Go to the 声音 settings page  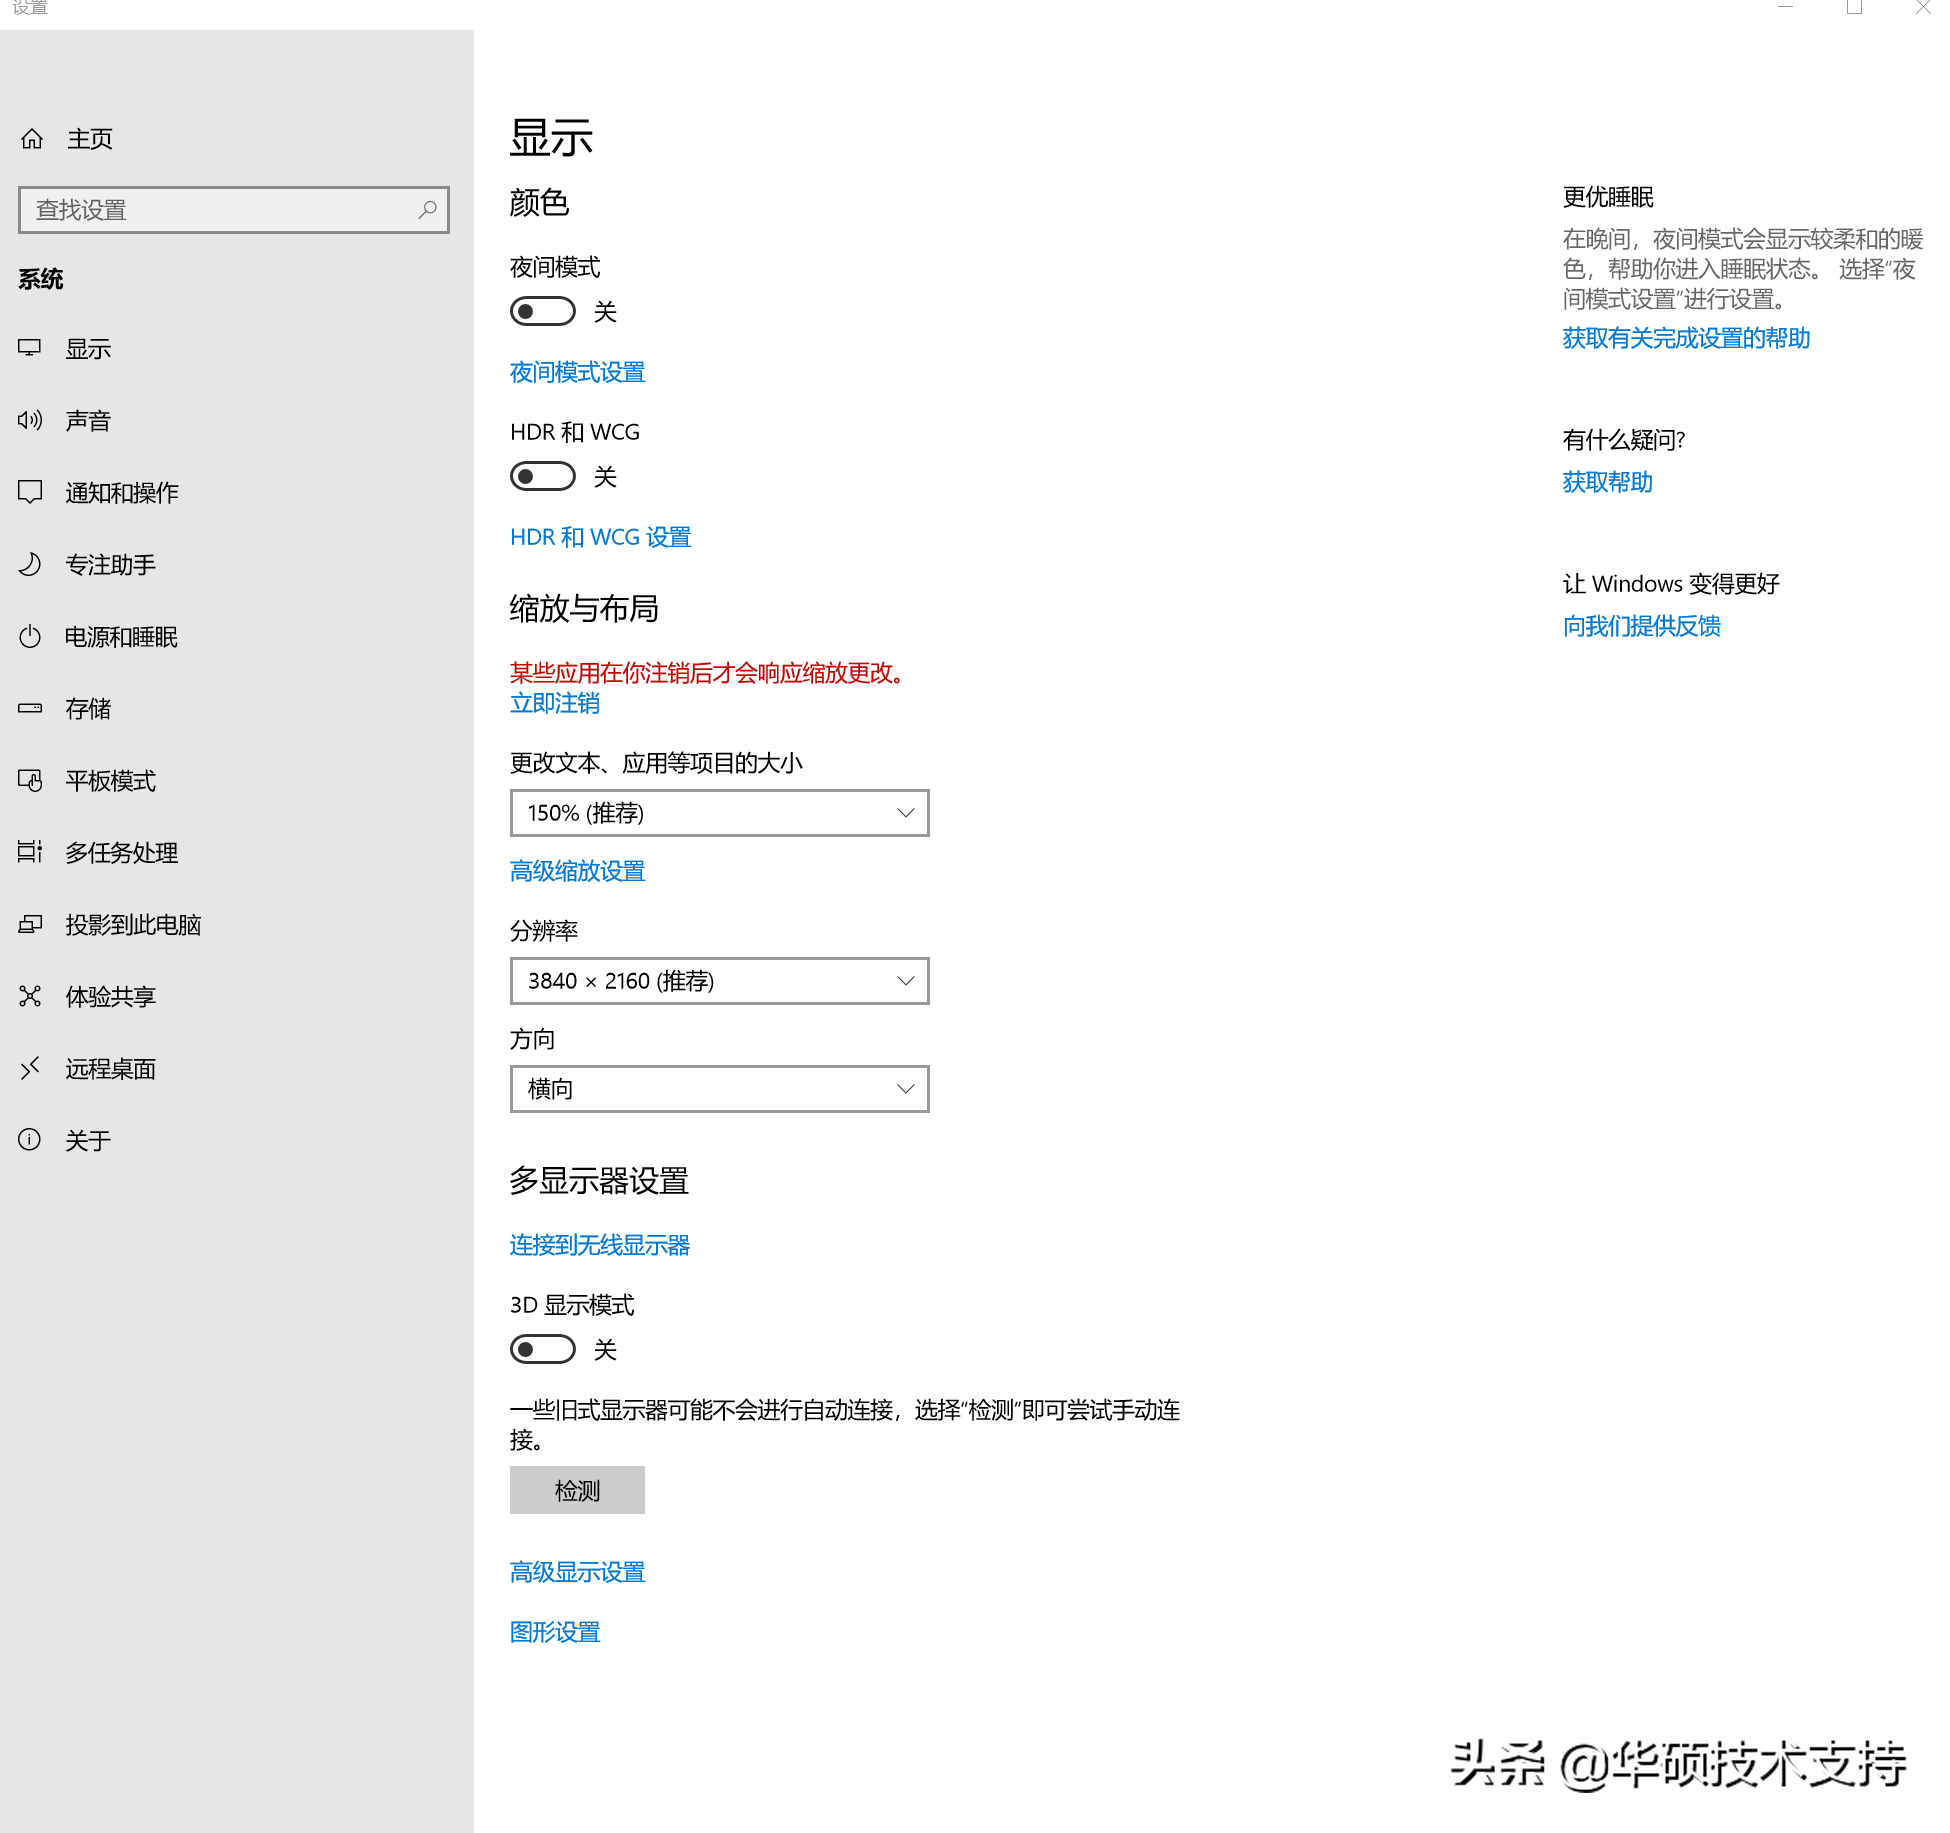click(x=237, y=421)
